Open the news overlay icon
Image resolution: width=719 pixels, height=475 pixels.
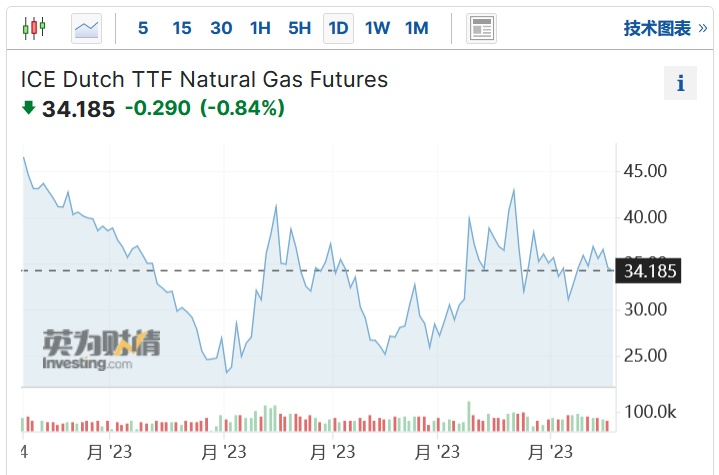tap(481, 28)
